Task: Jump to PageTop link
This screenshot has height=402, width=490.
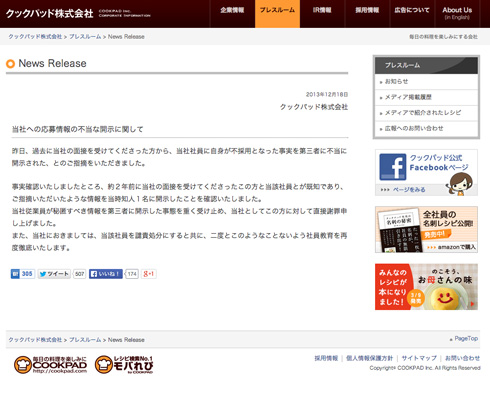Action: (x=466, y=338)
